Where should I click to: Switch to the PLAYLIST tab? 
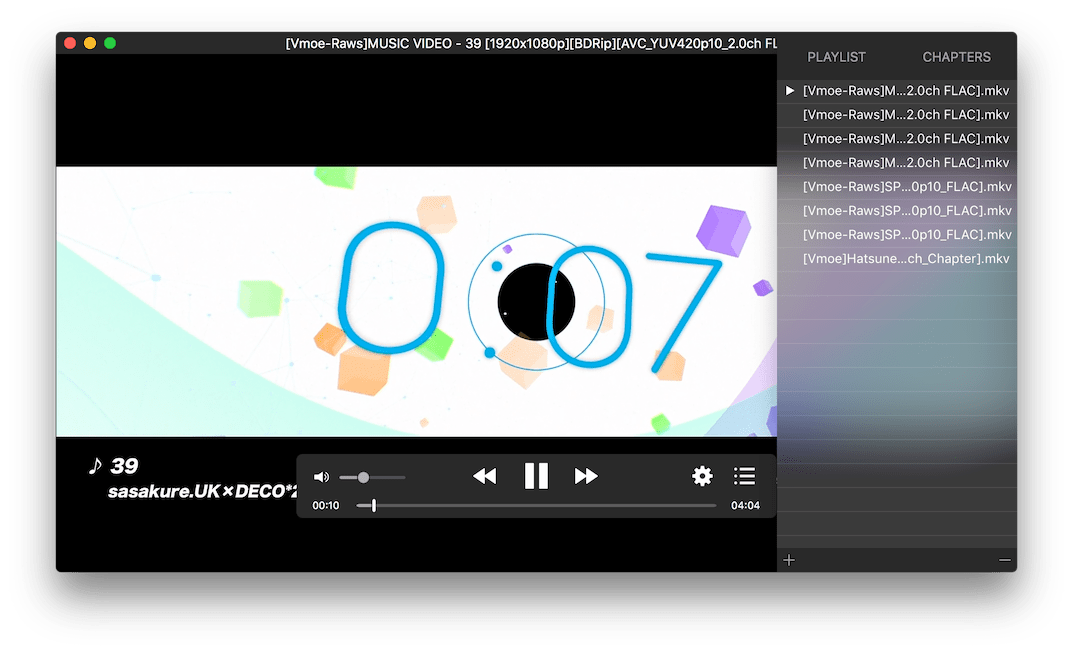pyautogui.click(x=836, y=57)
